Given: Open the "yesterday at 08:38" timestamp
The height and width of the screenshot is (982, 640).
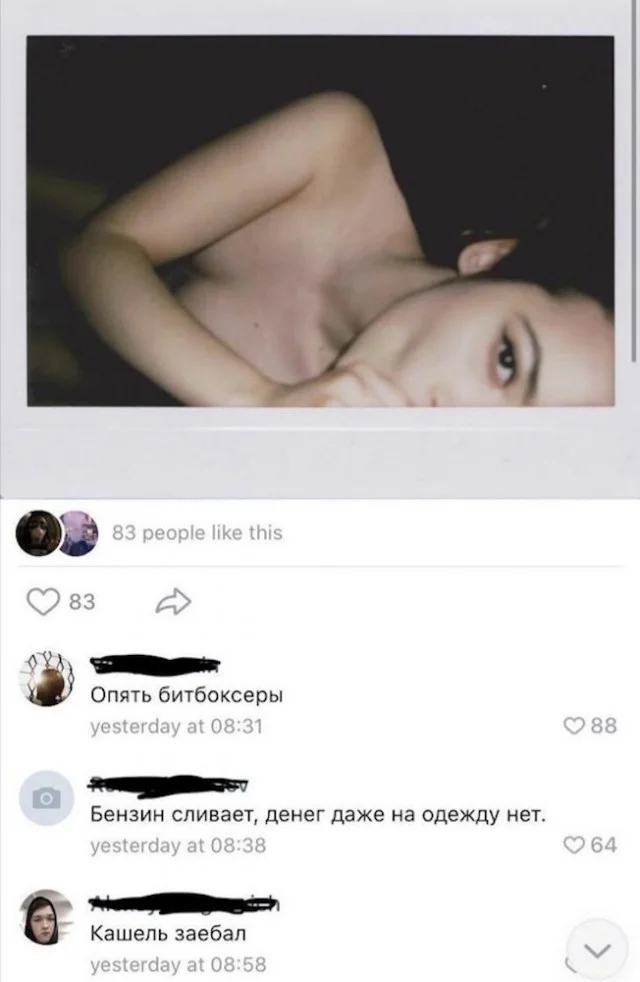Looking at the screenshot, I should 178,845.
